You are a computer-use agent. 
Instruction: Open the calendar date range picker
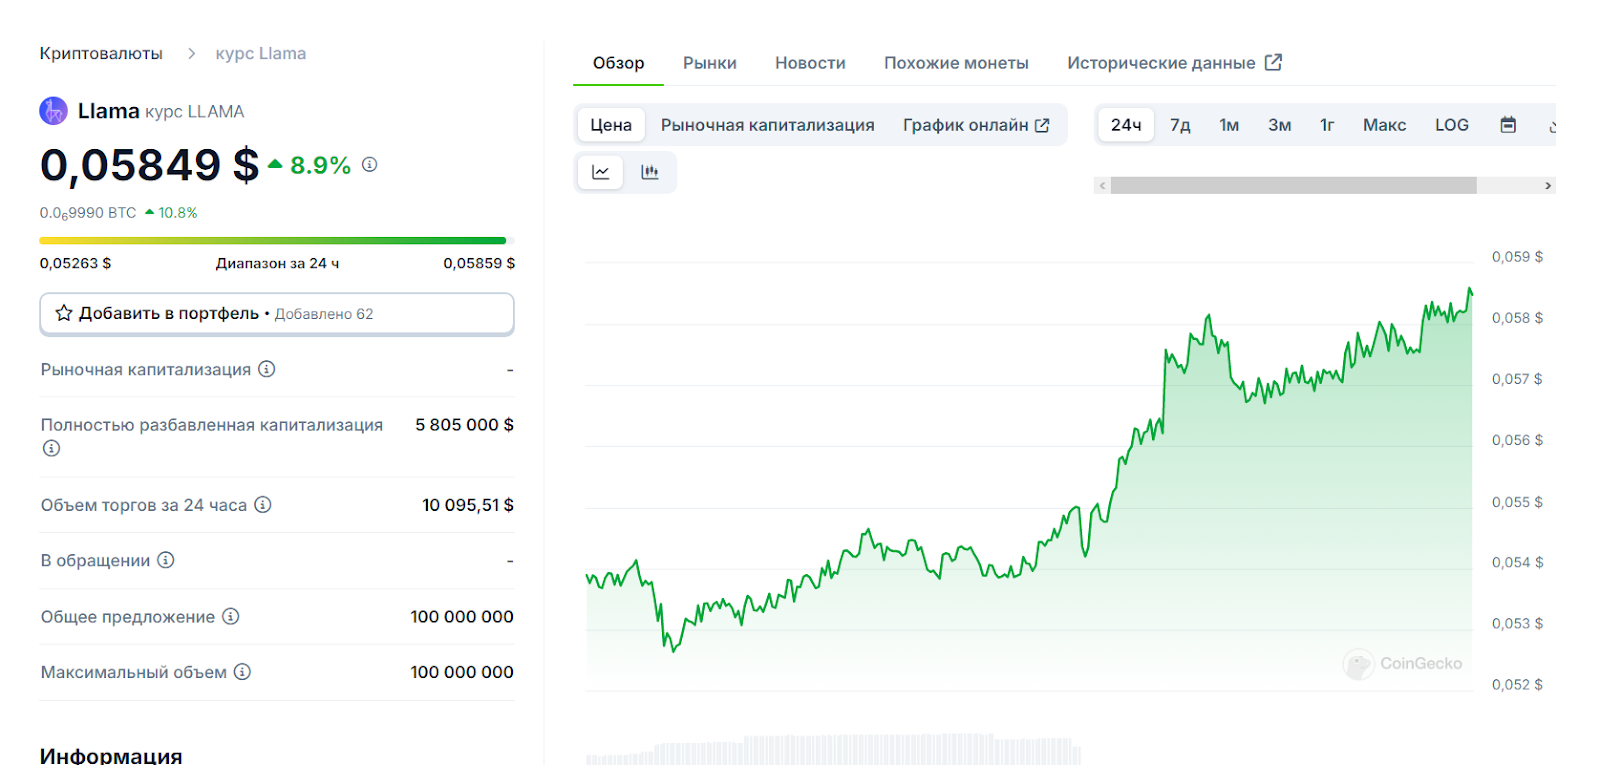click(x=1508, y=125)
